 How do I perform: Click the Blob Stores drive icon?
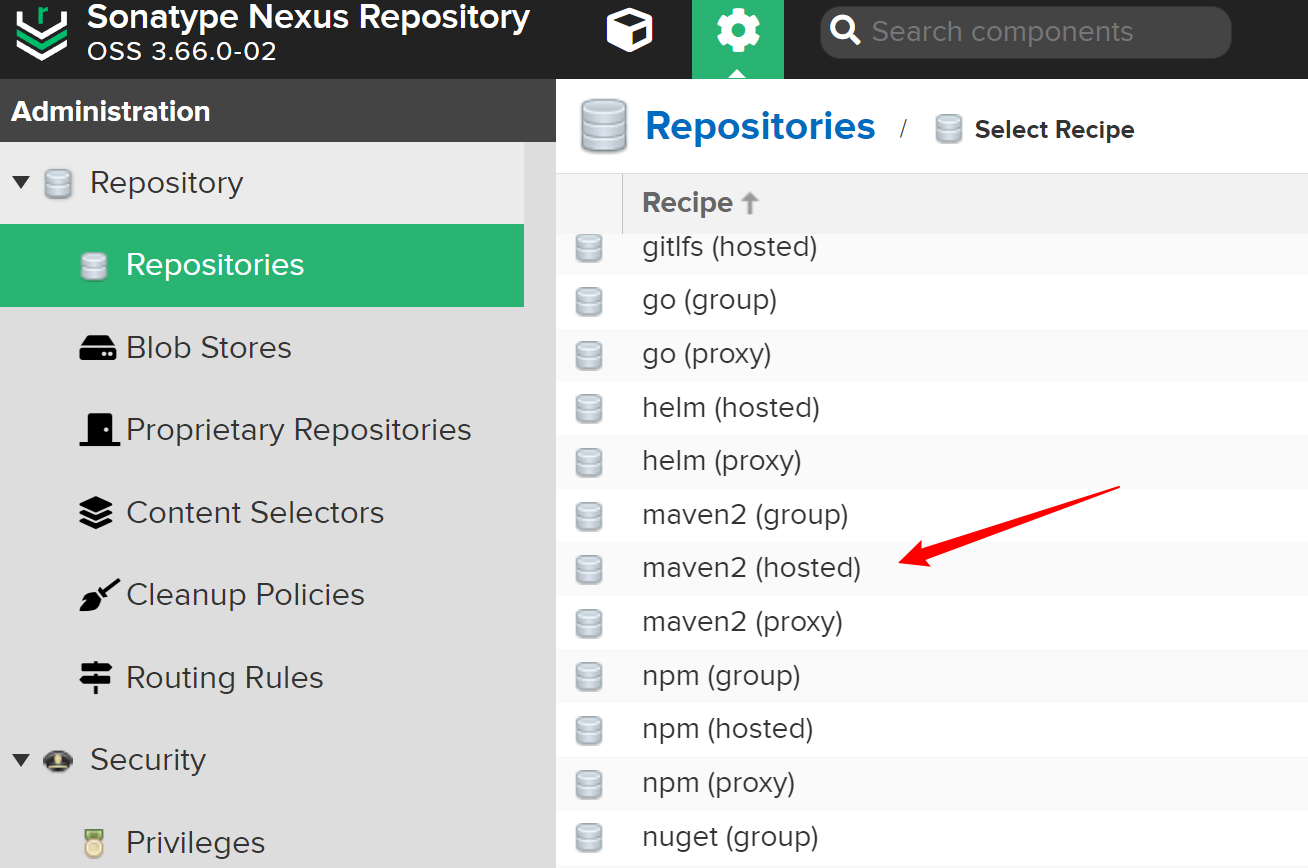98,348
